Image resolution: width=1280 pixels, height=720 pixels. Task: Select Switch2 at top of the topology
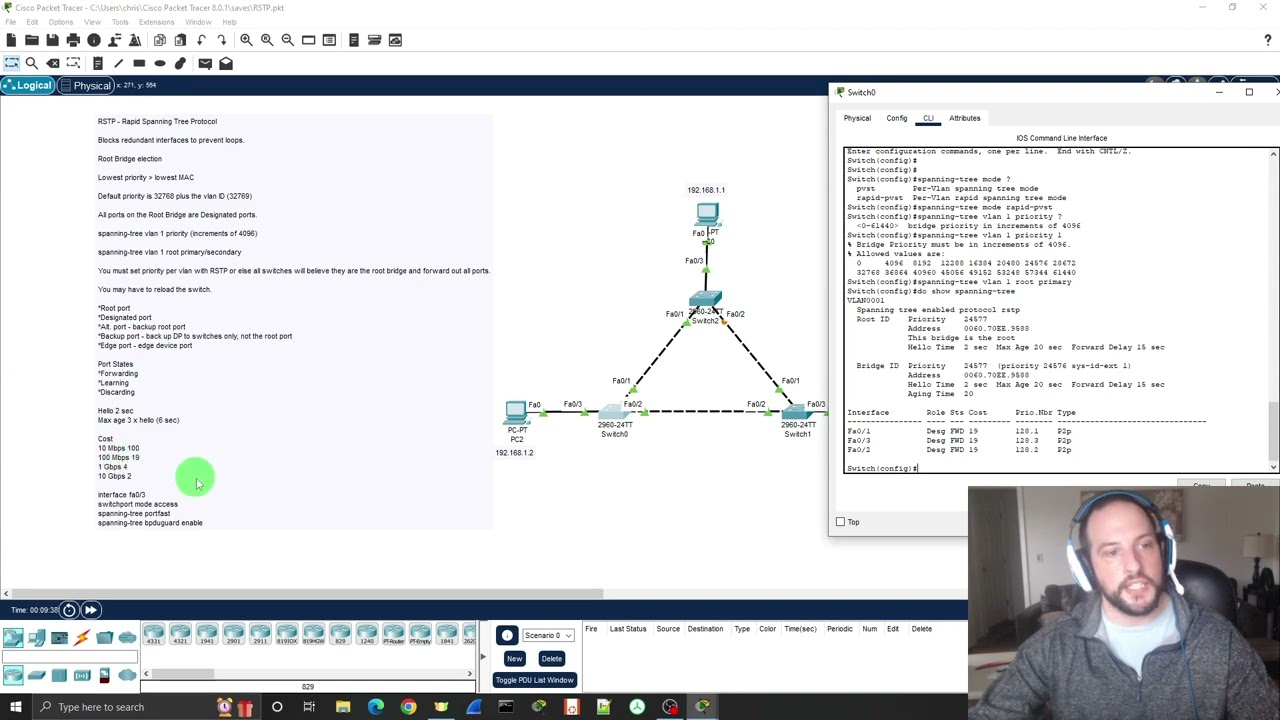pos(705,300)
